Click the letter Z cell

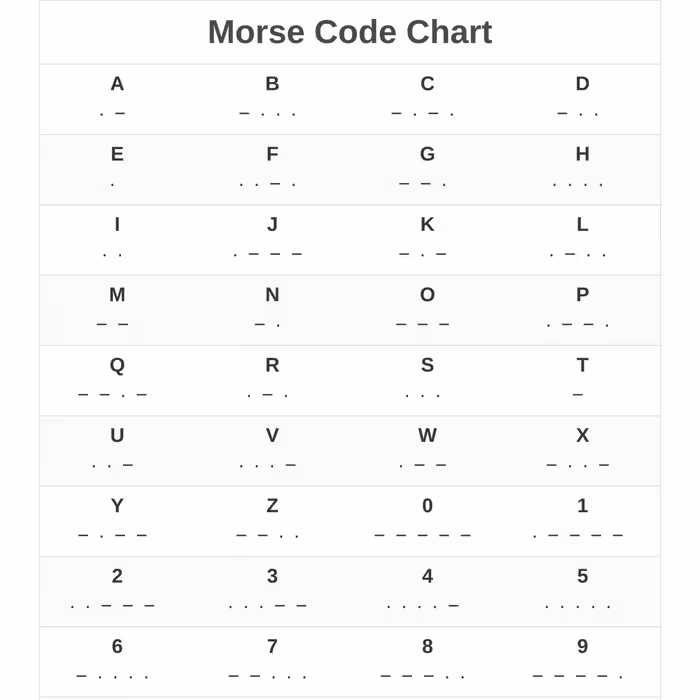coord(272,520)
